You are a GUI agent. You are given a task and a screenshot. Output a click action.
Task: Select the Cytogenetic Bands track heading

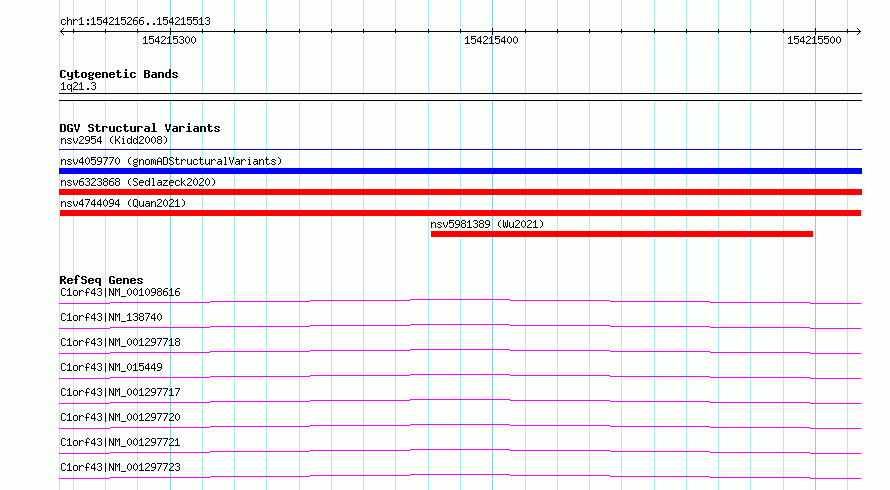119,74
